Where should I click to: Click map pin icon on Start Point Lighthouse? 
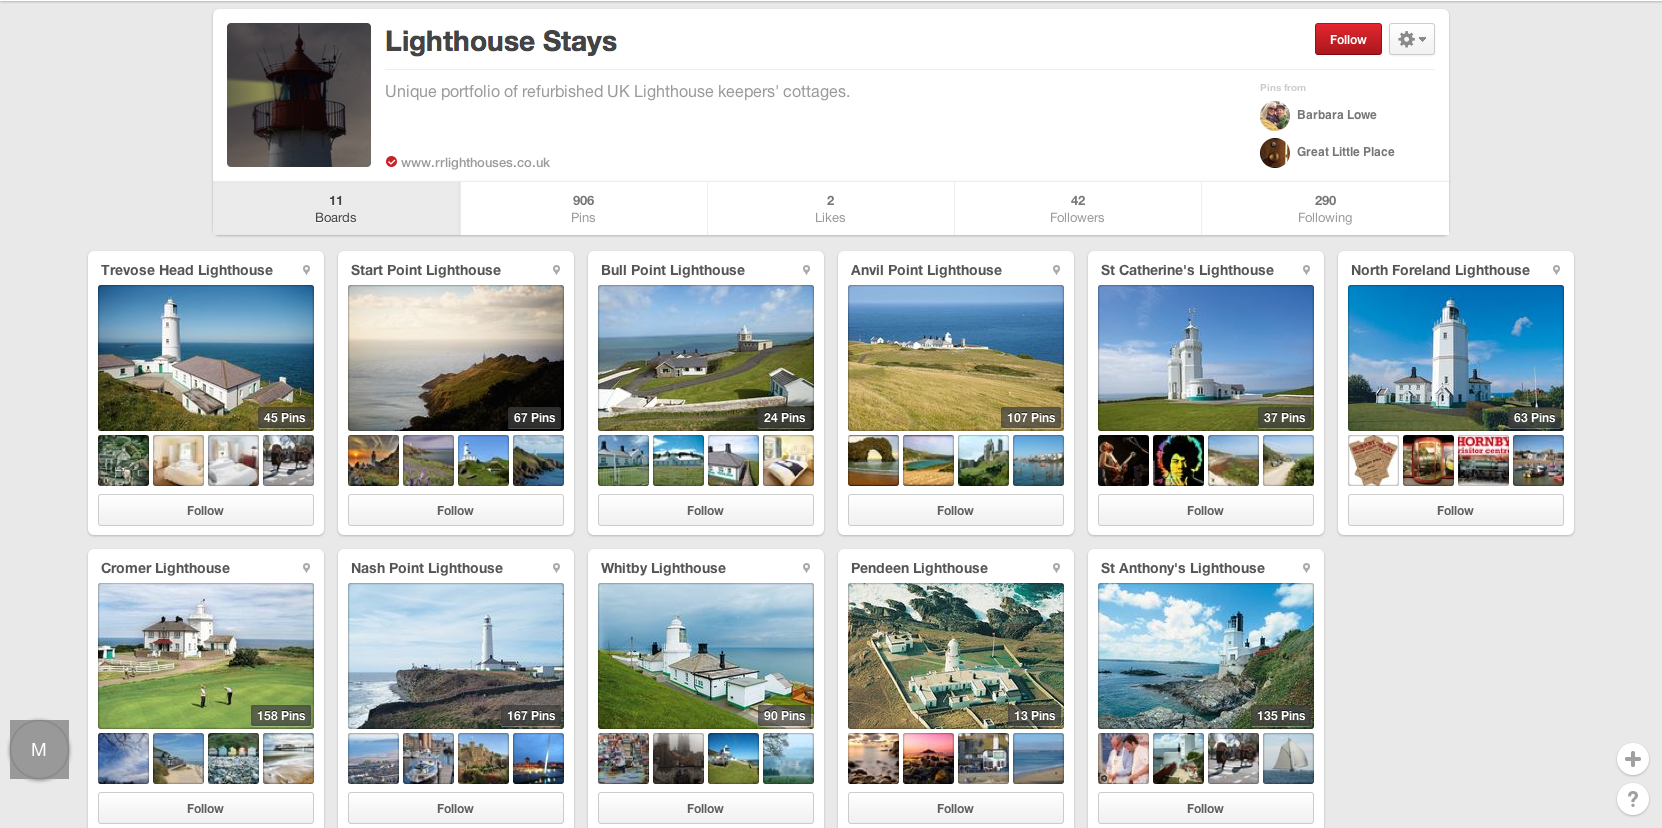tap(556, 270)
